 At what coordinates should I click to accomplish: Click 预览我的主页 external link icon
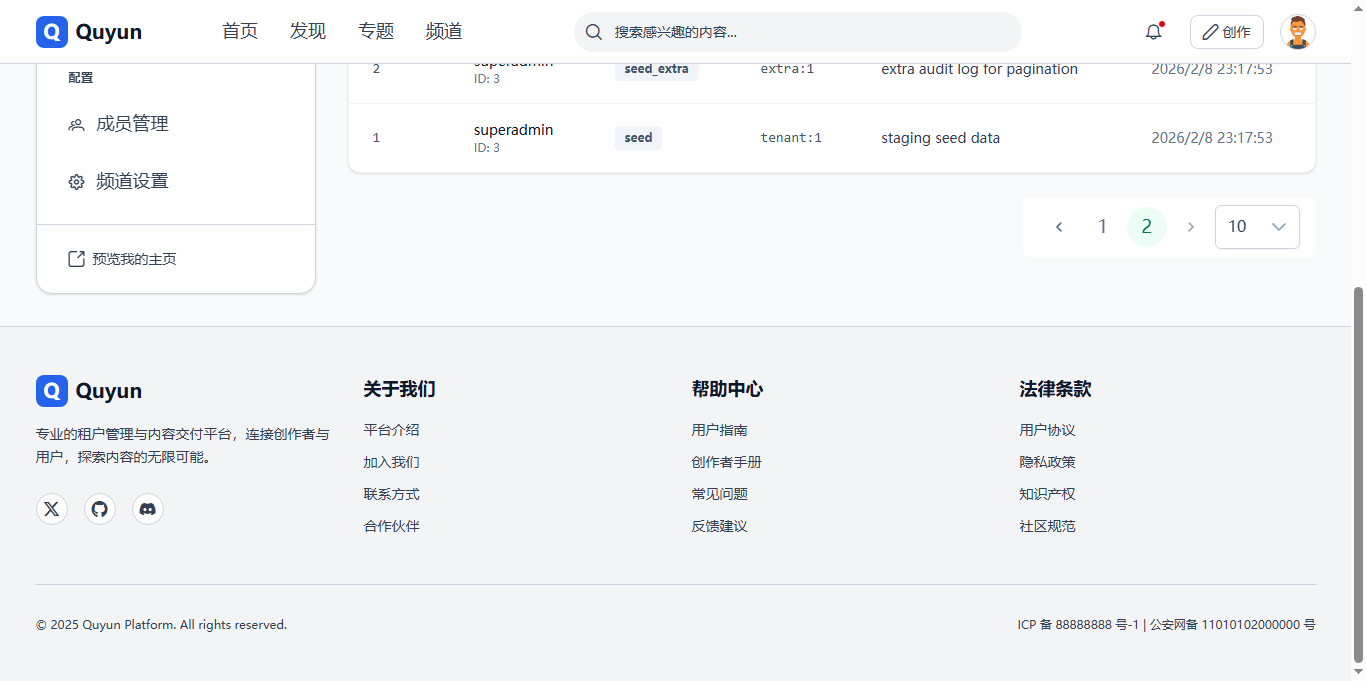[x=76, y=258]
